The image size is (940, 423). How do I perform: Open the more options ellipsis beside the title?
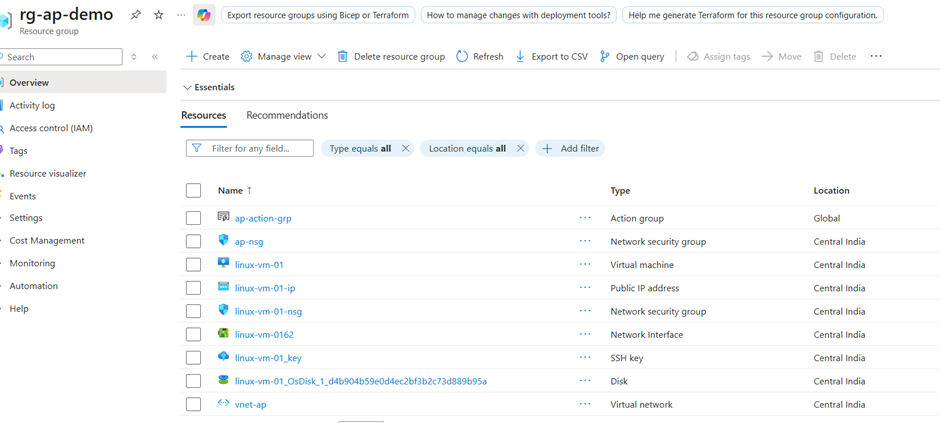[x=181, y=16]
